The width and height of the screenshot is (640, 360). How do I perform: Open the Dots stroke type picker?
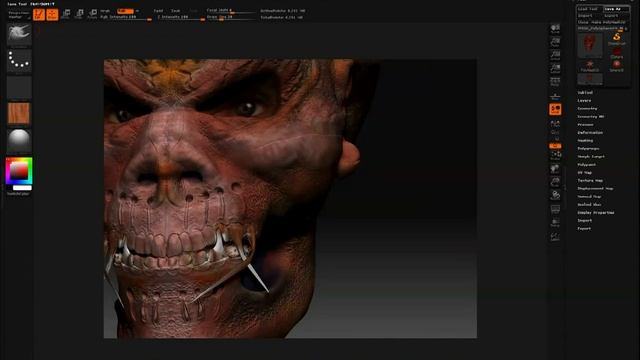(x=19, y=61)
